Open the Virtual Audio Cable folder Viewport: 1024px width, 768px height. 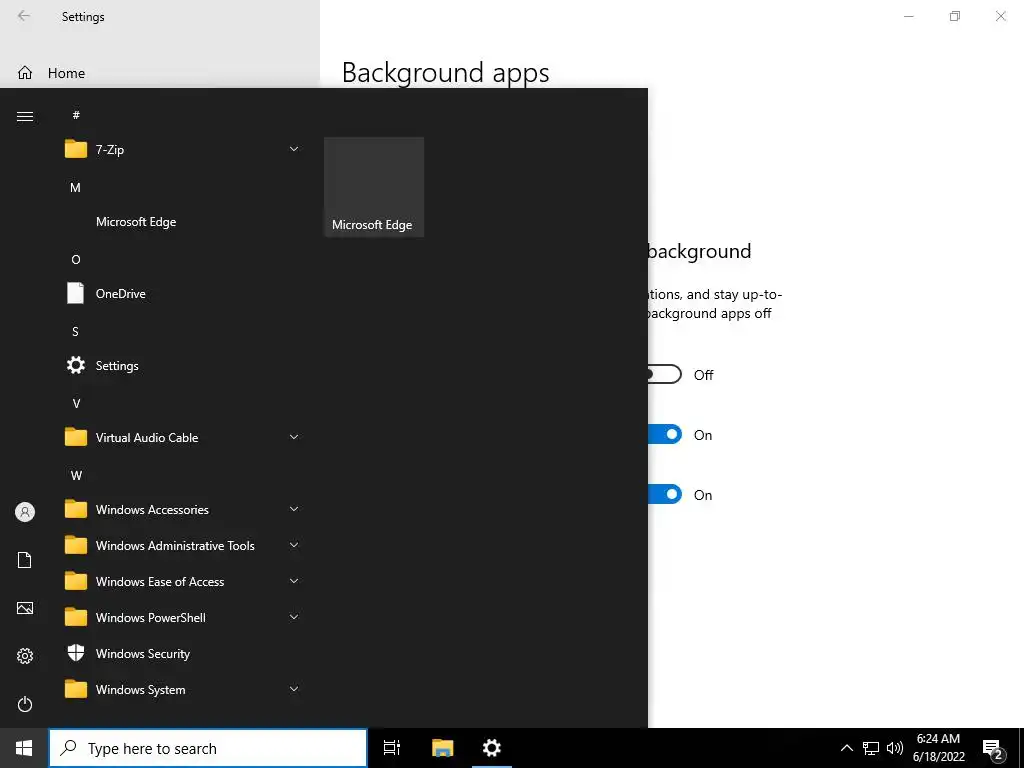tap(183, 438)
